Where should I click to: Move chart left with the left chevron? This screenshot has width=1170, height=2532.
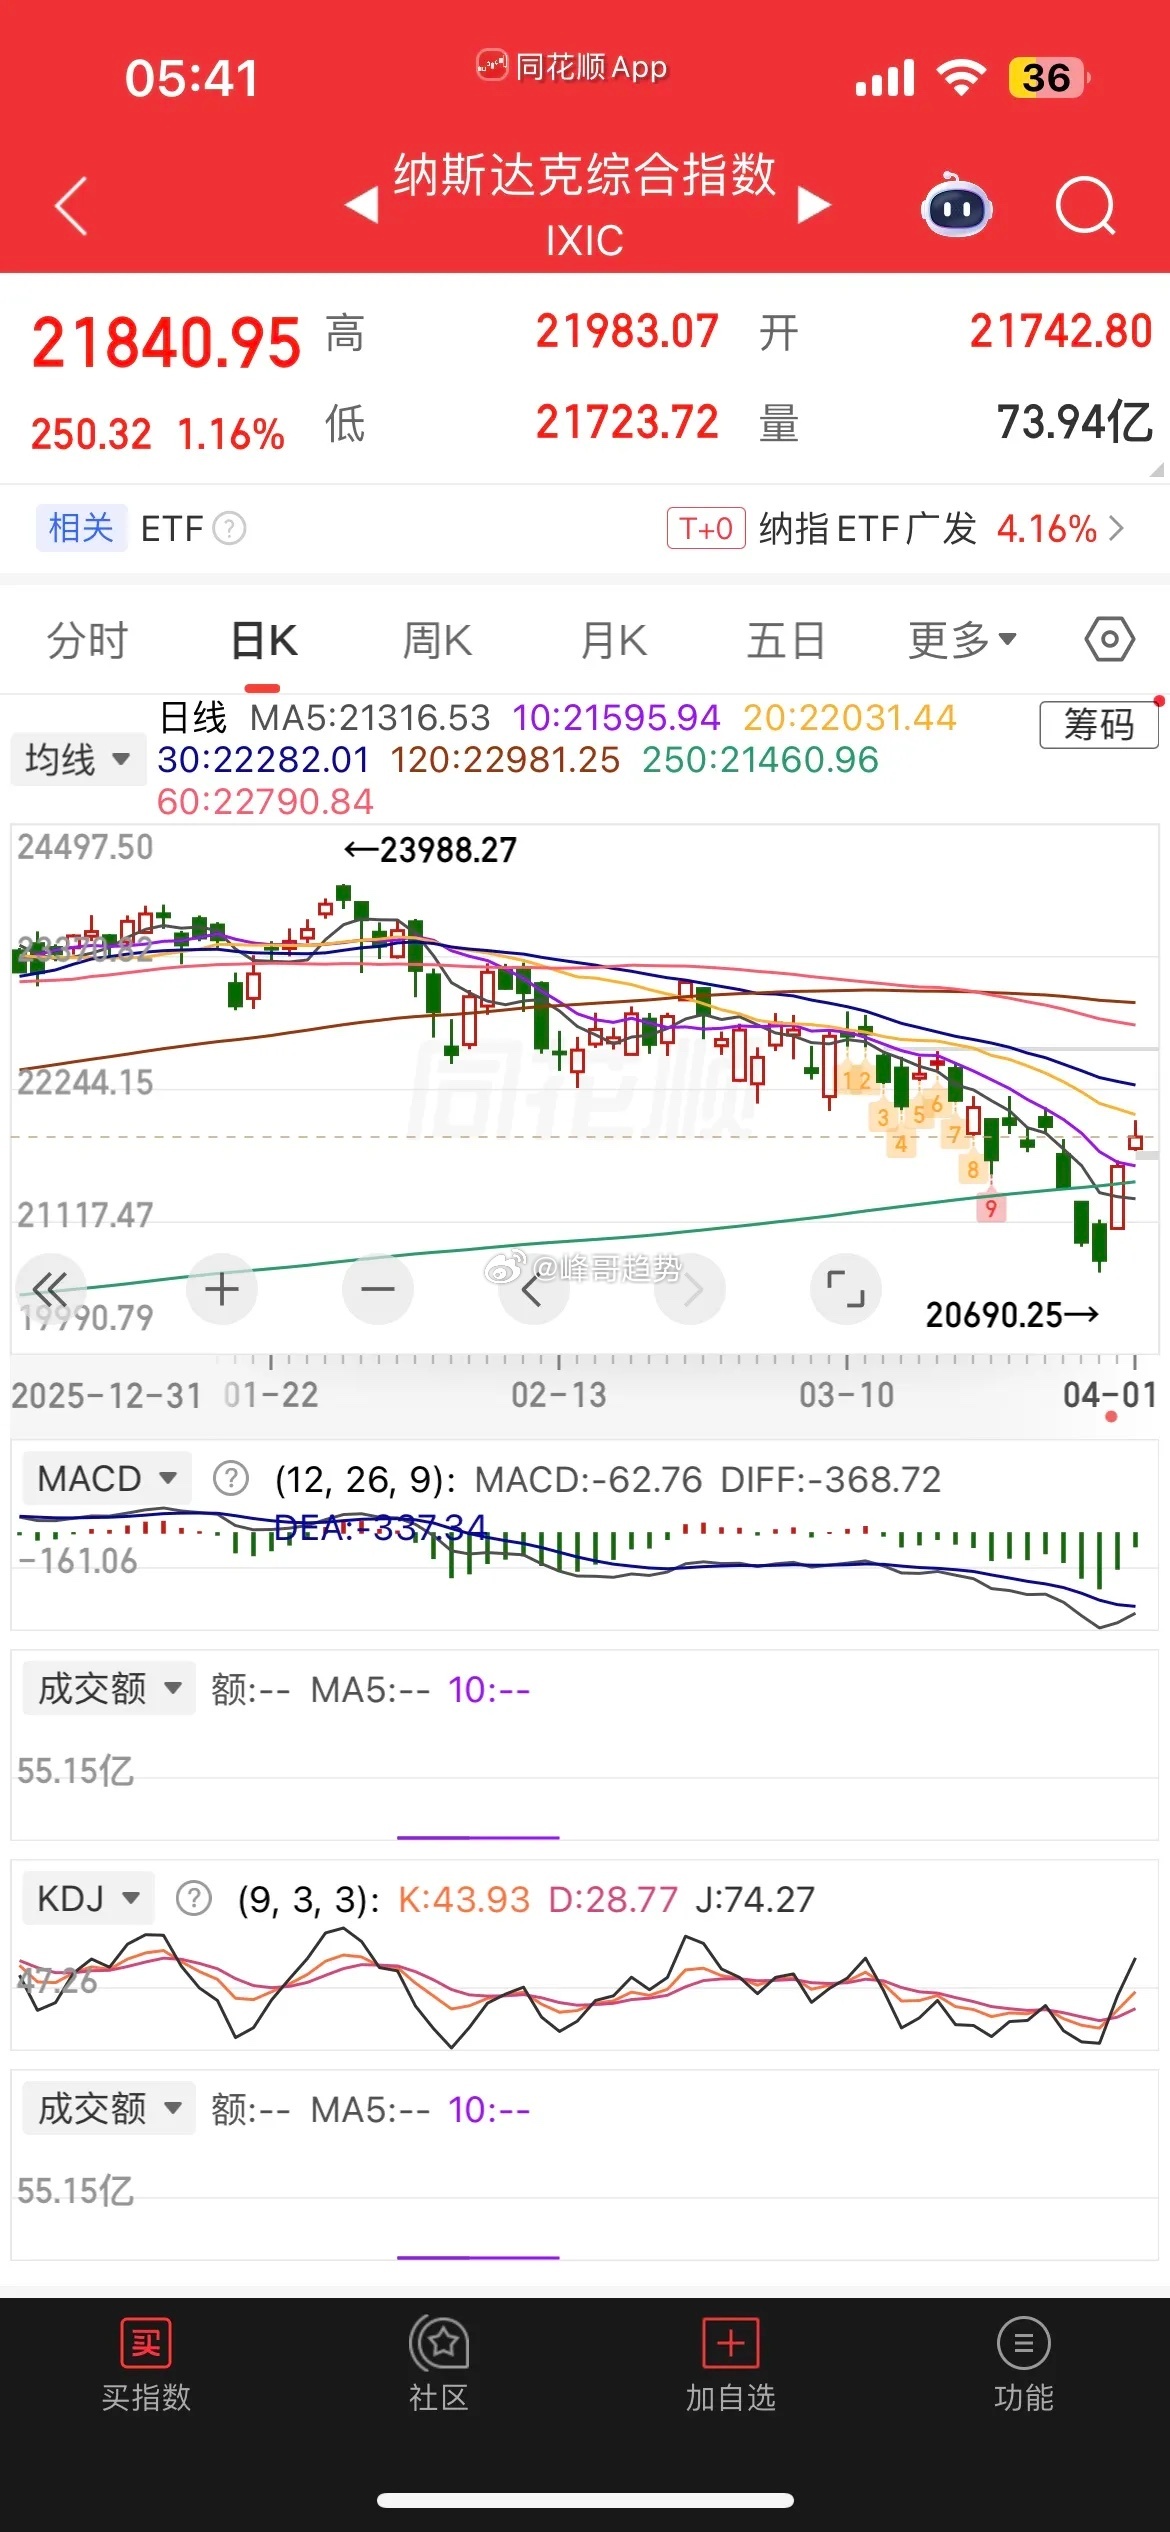point(533,1288)
